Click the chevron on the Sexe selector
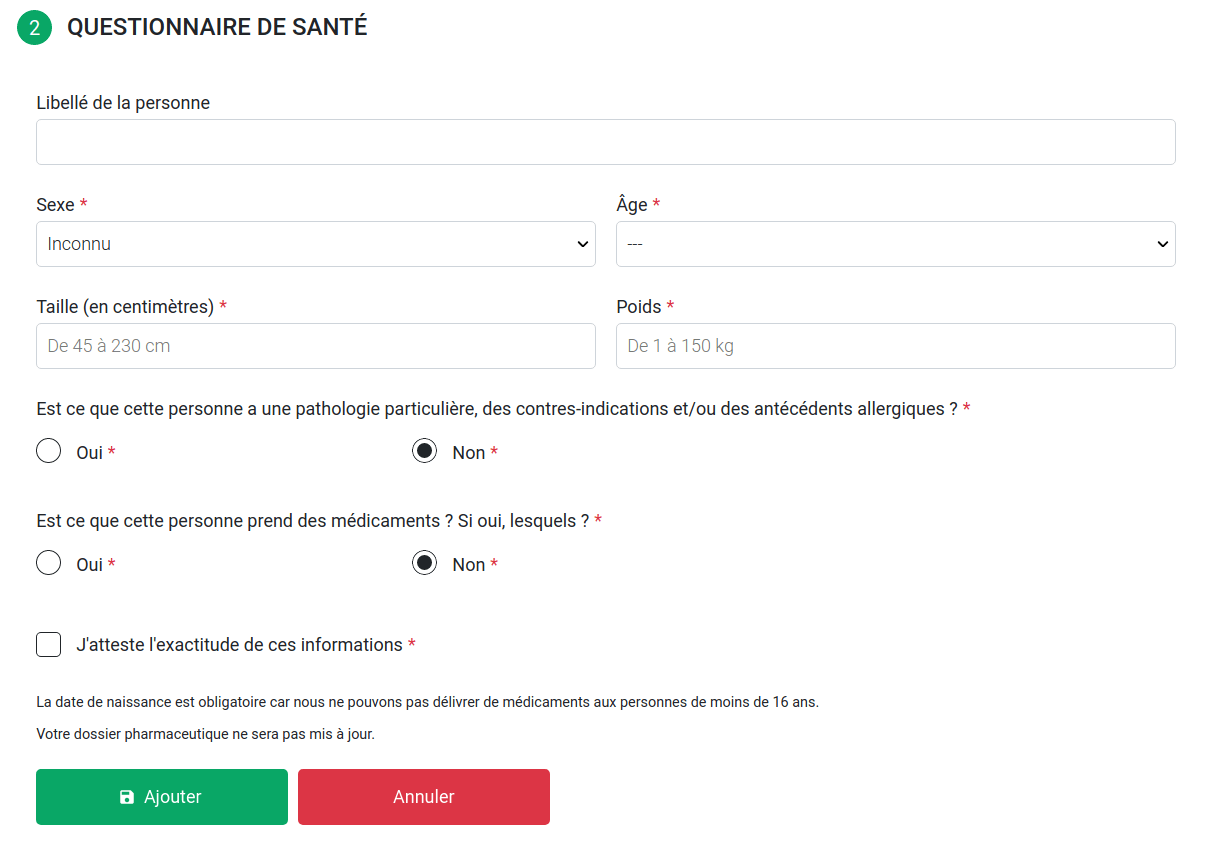Viewport: 1208px width, 844px height. point(583,243)
